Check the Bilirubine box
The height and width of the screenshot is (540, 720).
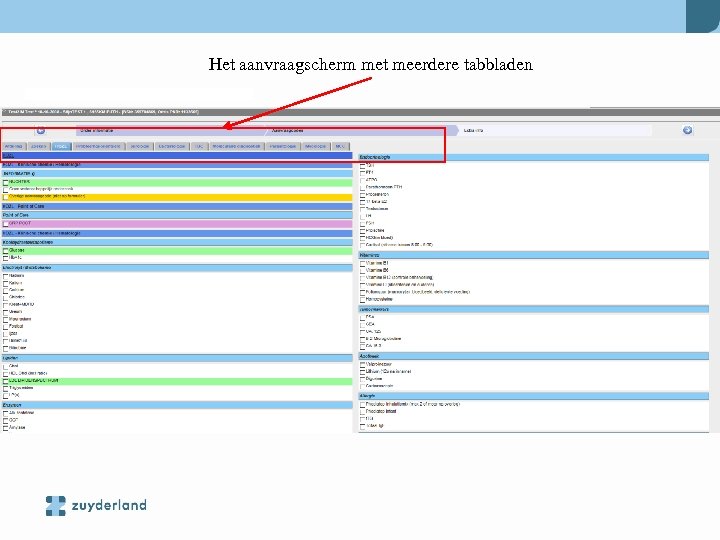tap(6, 348)
